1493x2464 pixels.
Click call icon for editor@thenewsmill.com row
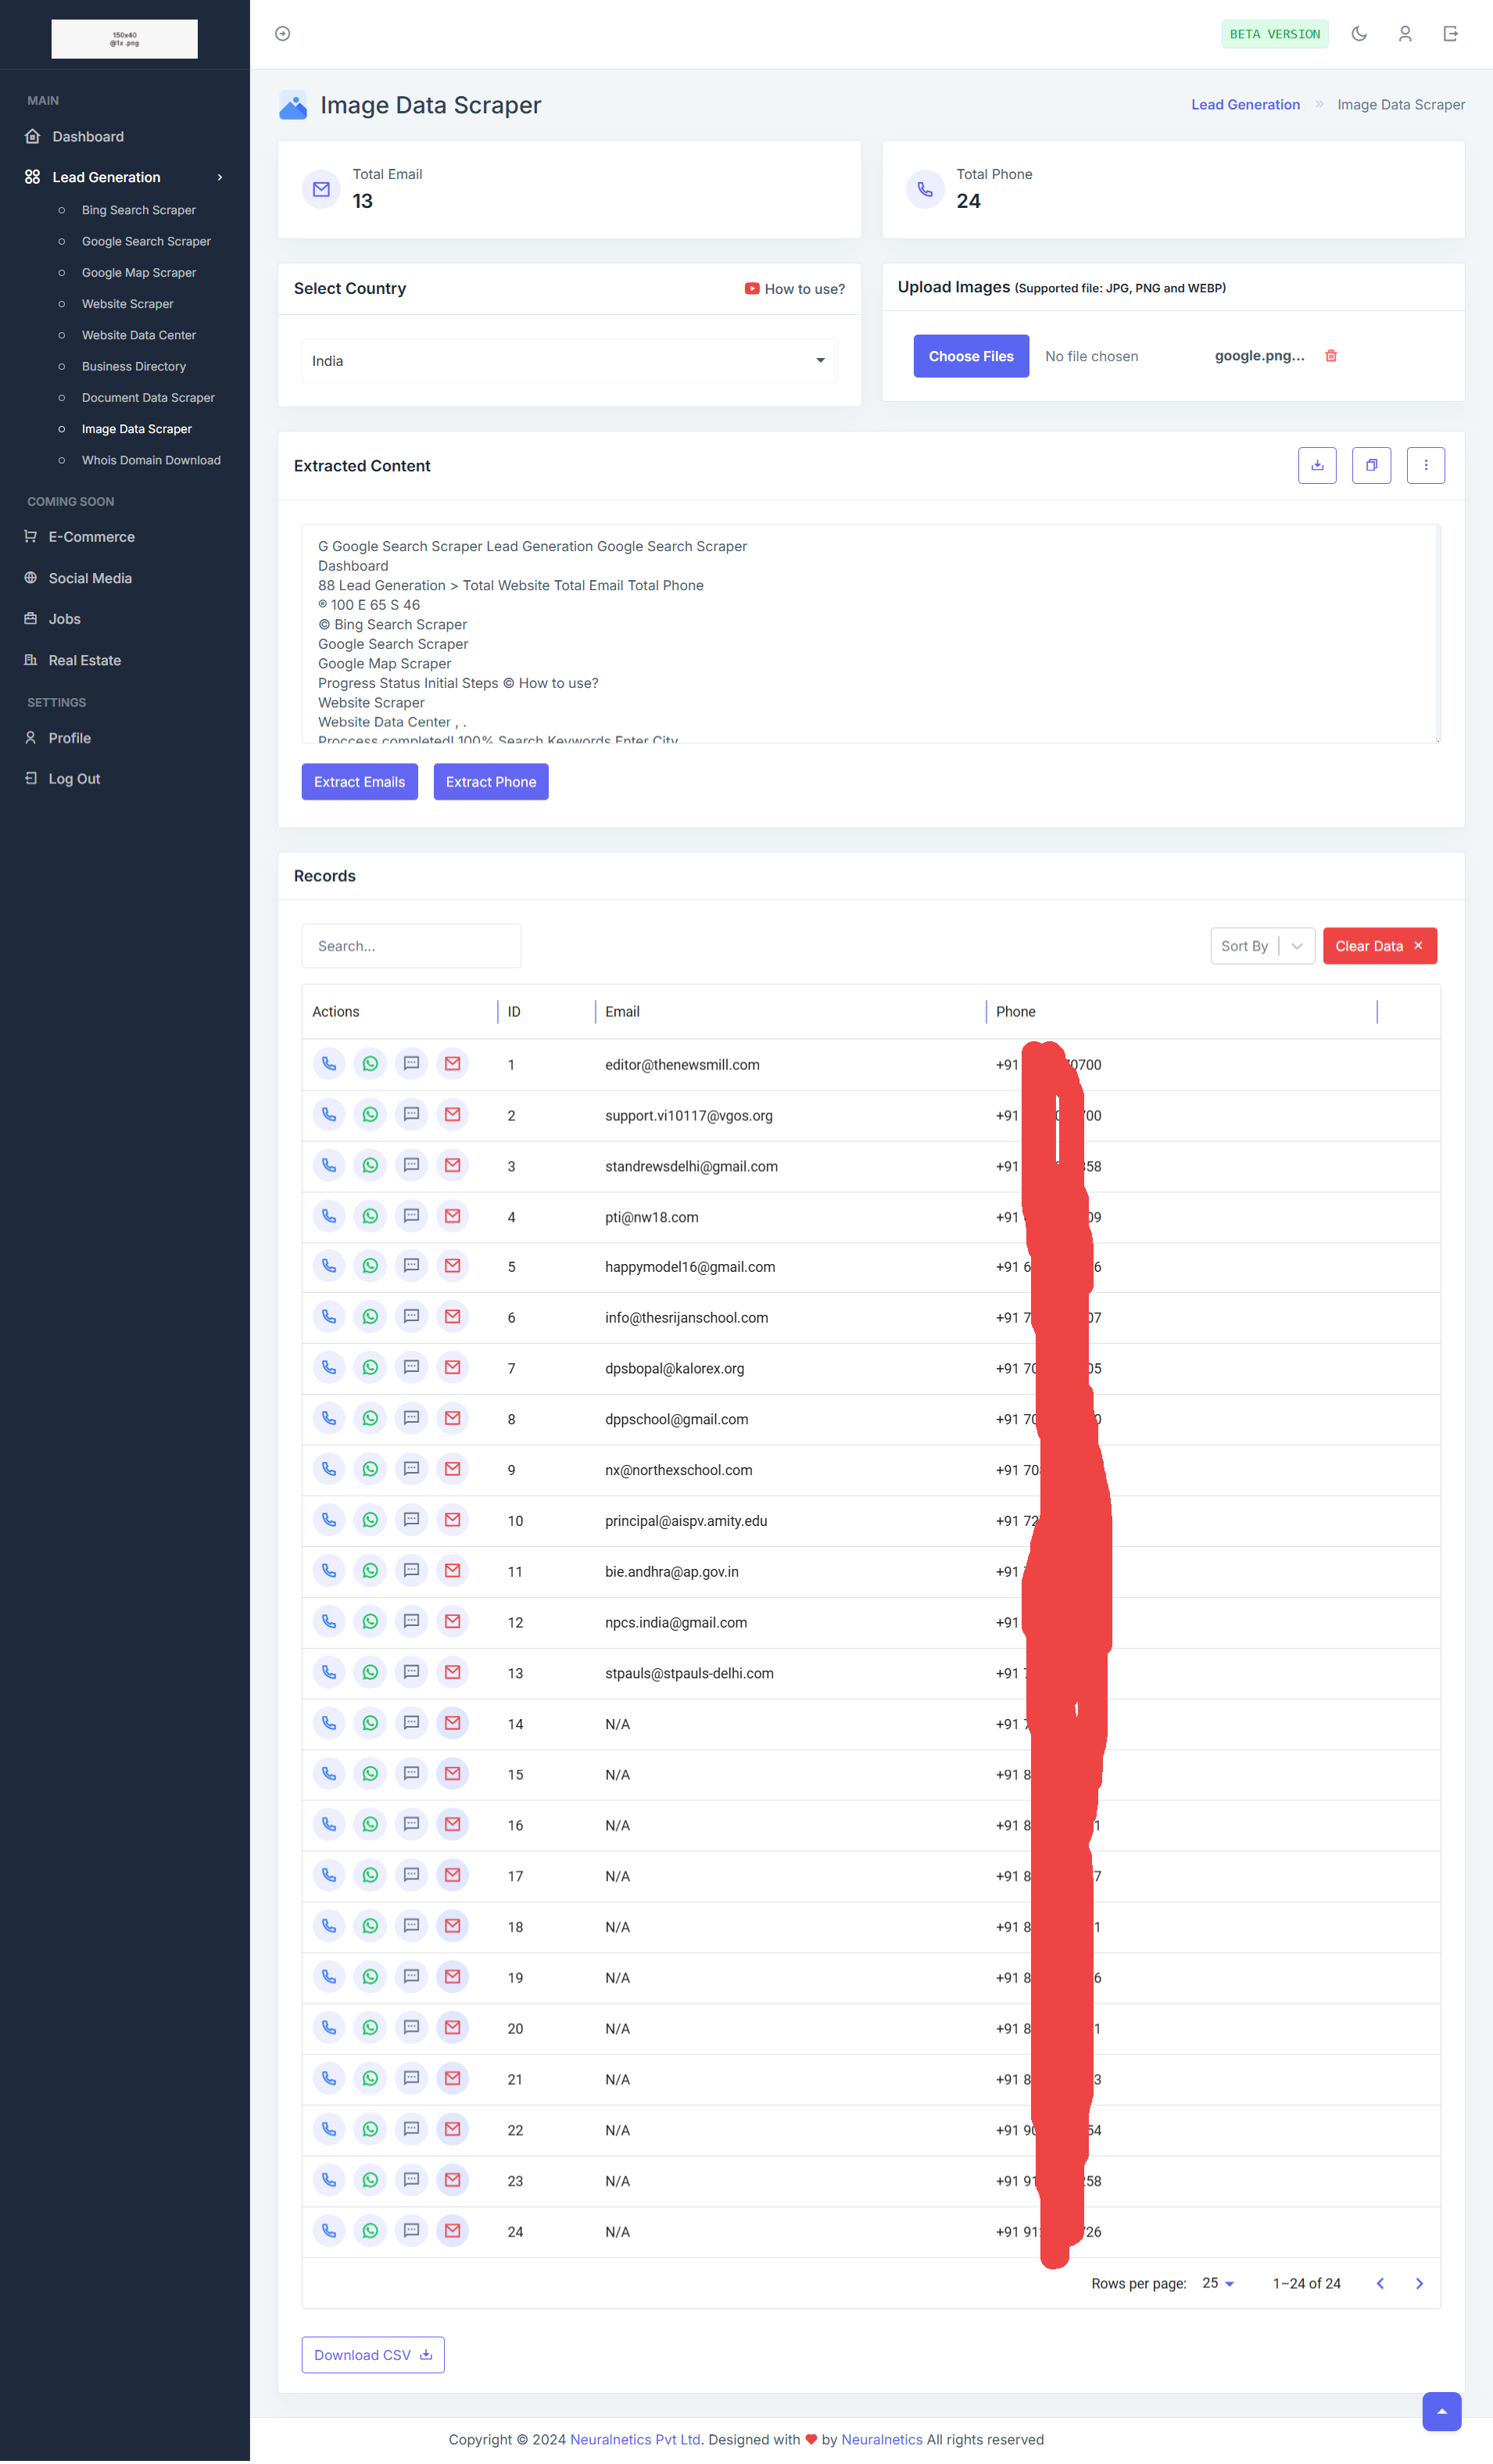point(329,1064)
